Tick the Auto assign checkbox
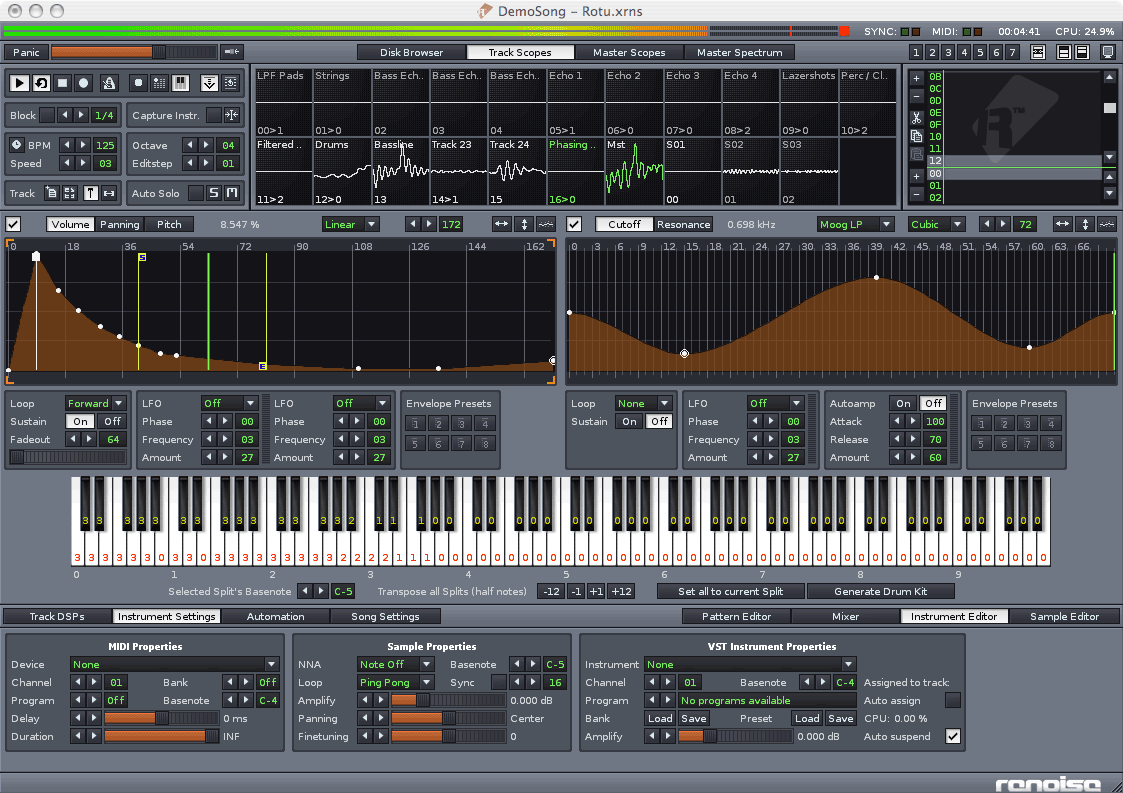Viewport: 1123px width, 793px height. point(953,700)
